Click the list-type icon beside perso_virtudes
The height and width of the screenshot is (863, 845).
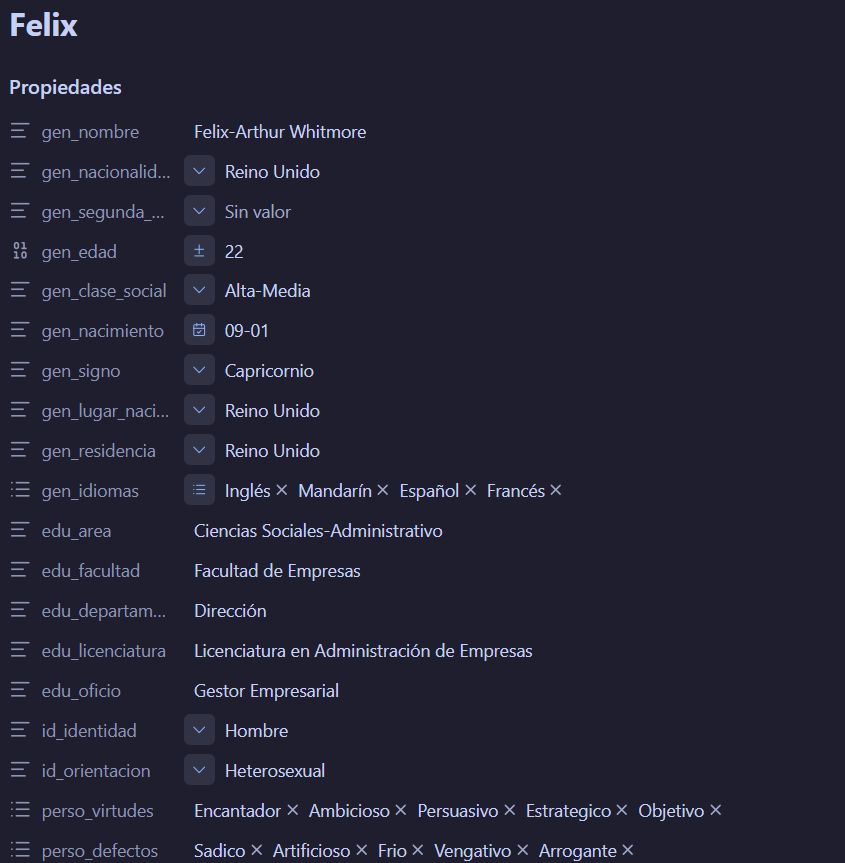point(20,810)
